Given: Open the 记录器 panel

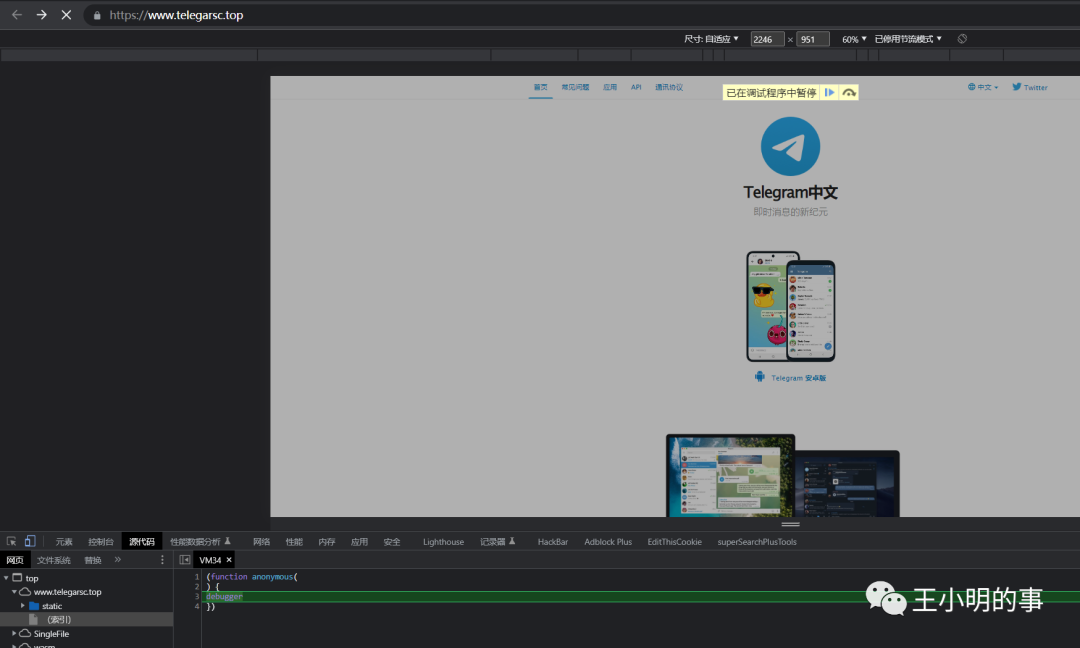Looking at the screenshot, I should coord(497,542).
